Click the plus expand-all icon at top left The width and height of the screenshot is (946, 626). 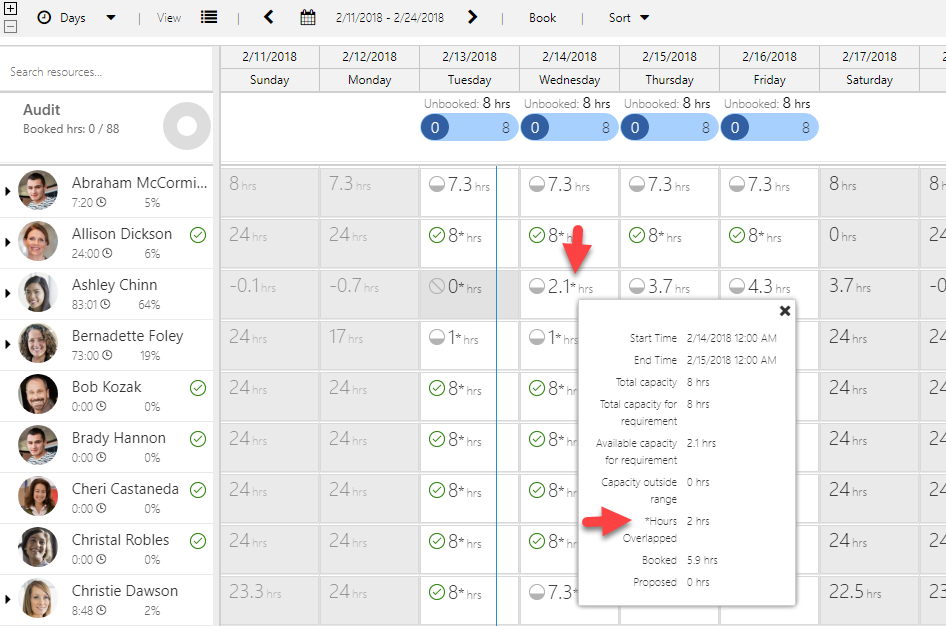[10, 9]
